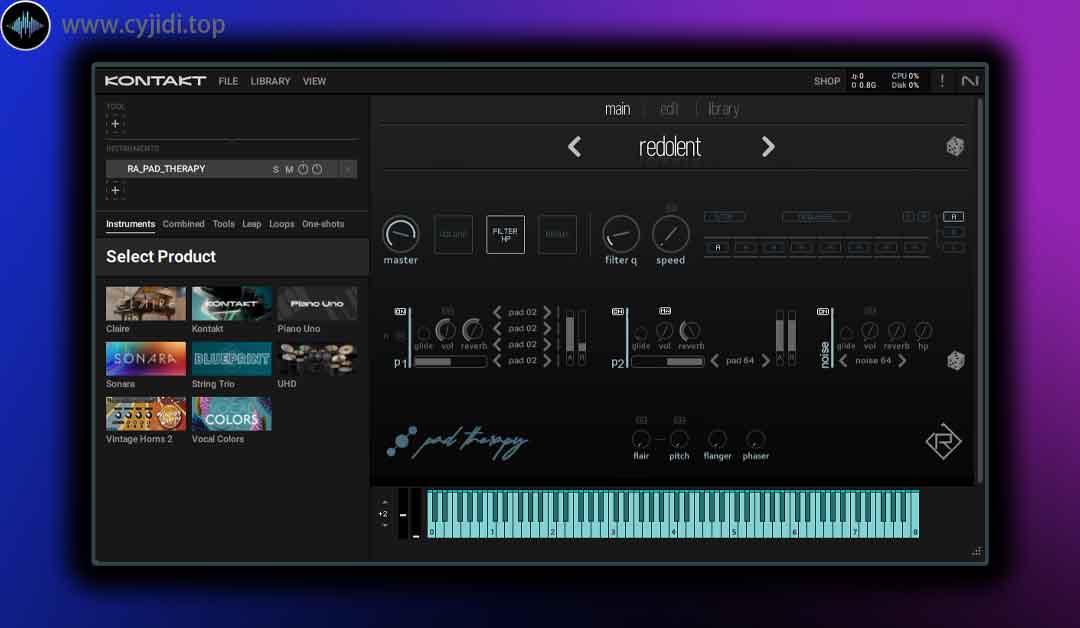Screen dimensions: 1080x628
Task: Open the Vocal Colors product thumbnail
Action: point(231,414)
